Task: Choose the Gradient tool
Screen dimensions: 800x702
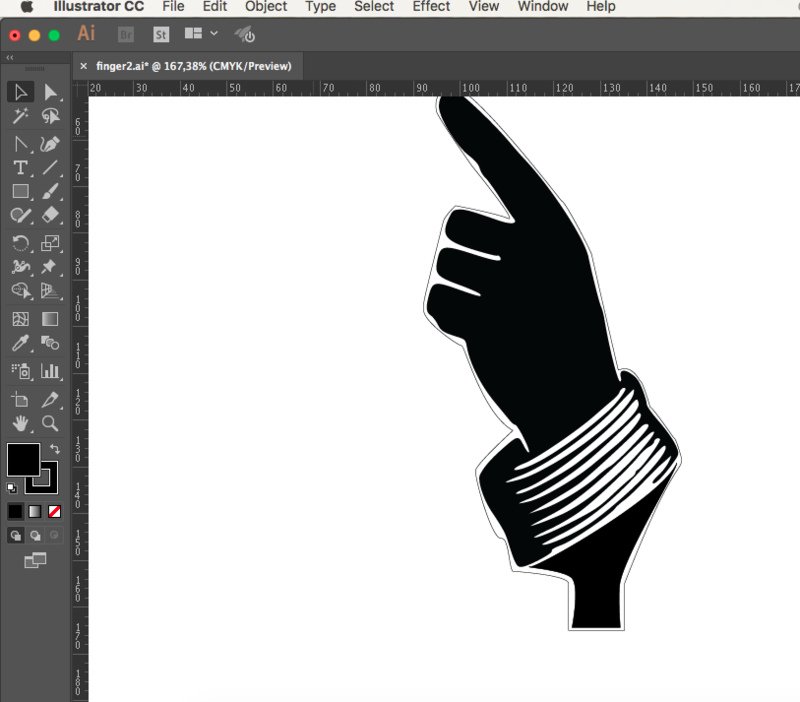Action: (x=50, y=319)
